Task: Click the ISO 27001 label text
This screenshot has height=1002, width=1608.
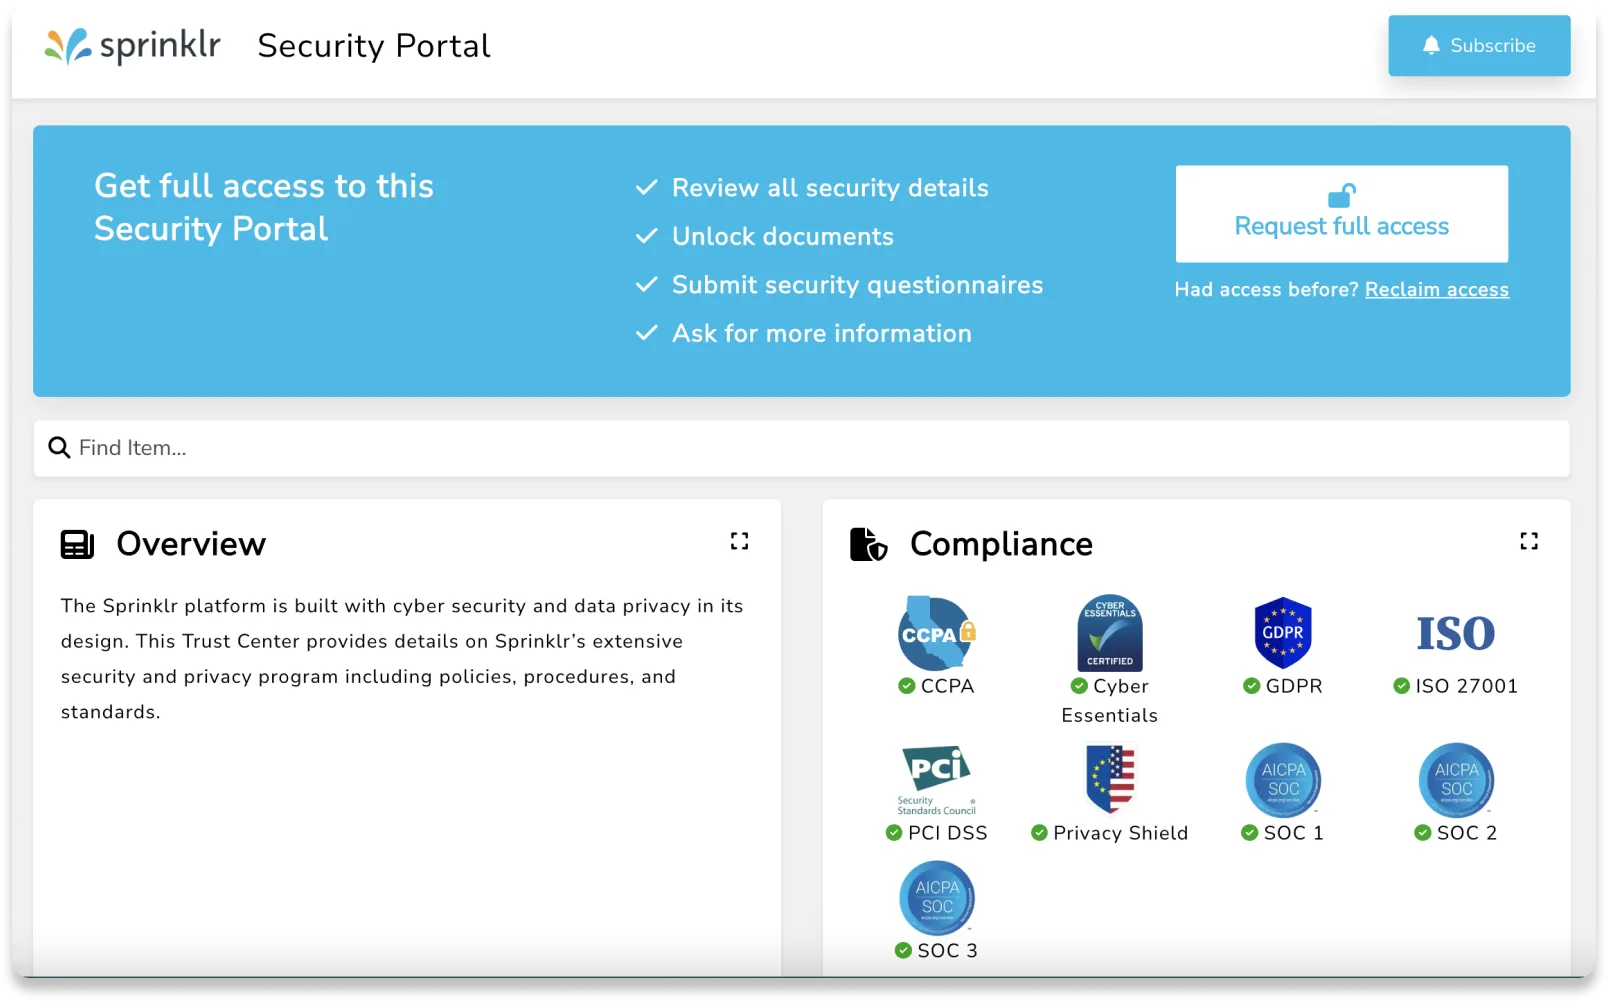Action: pos(1466,686)
